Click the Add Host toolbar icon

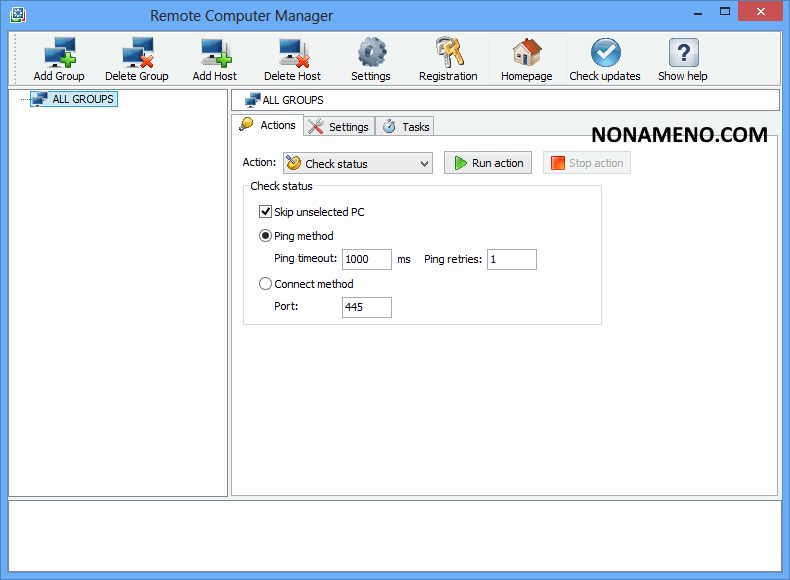pos(215,53)
